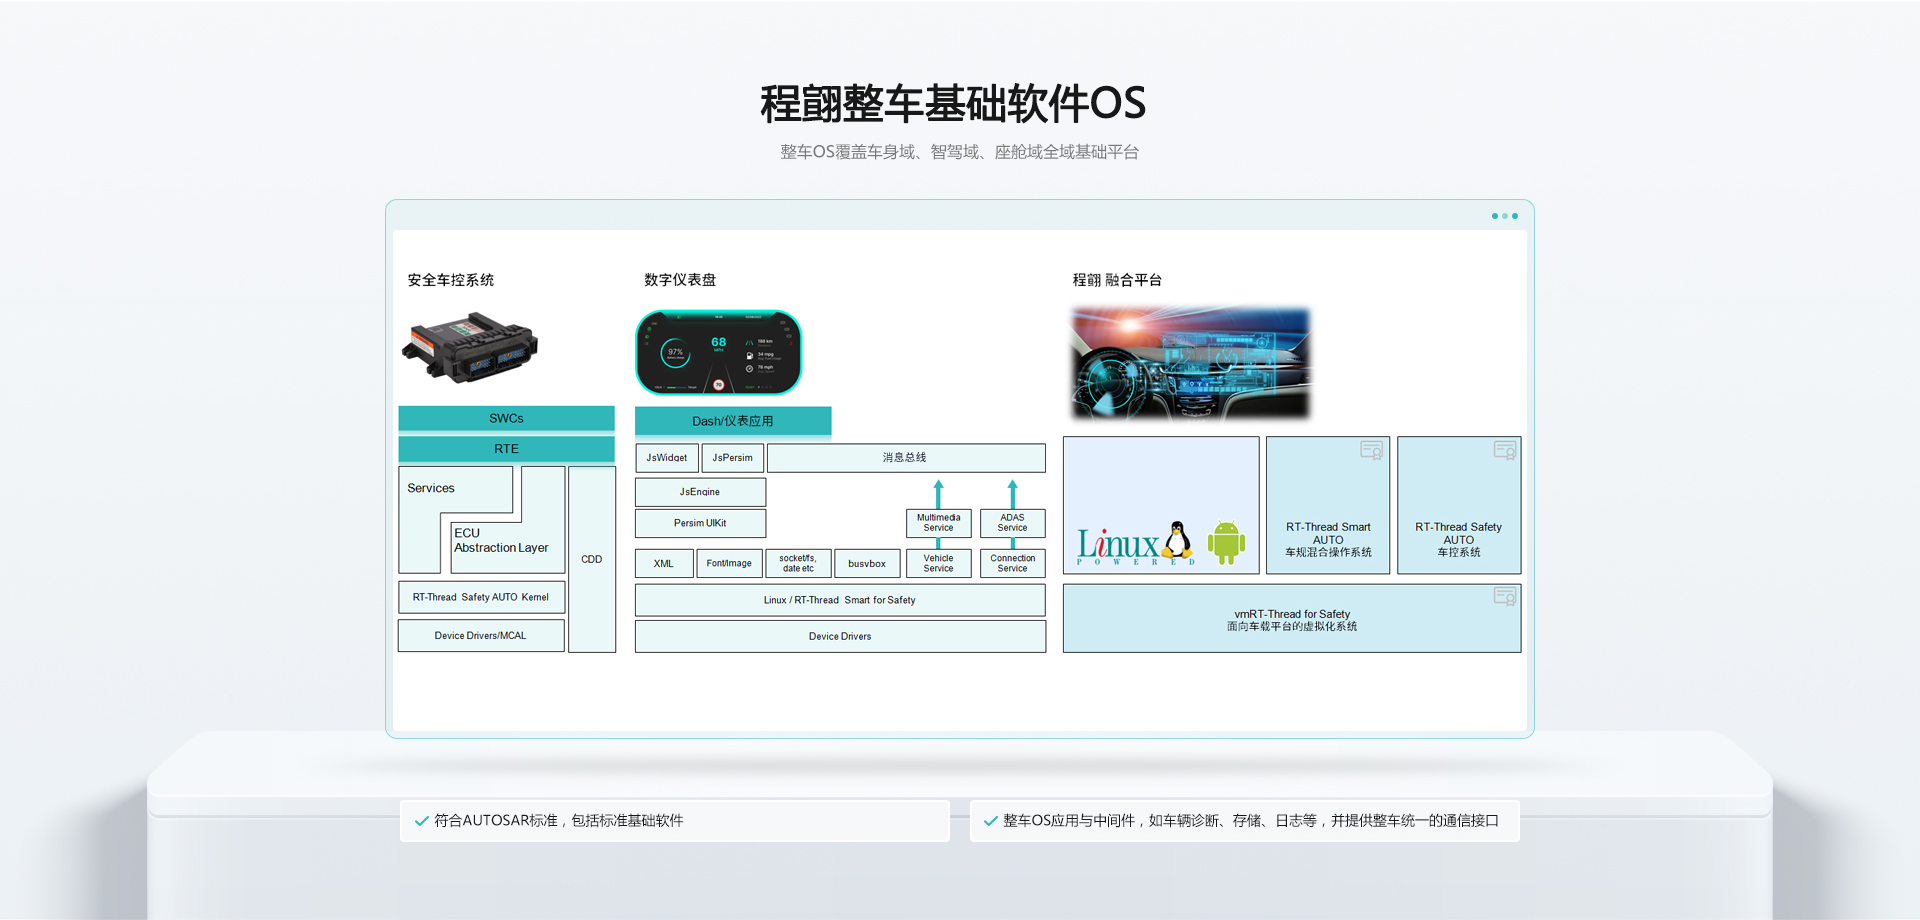Click the 符合AUTOSAR标准 feature bar
1920x920 pixels.
675,821
